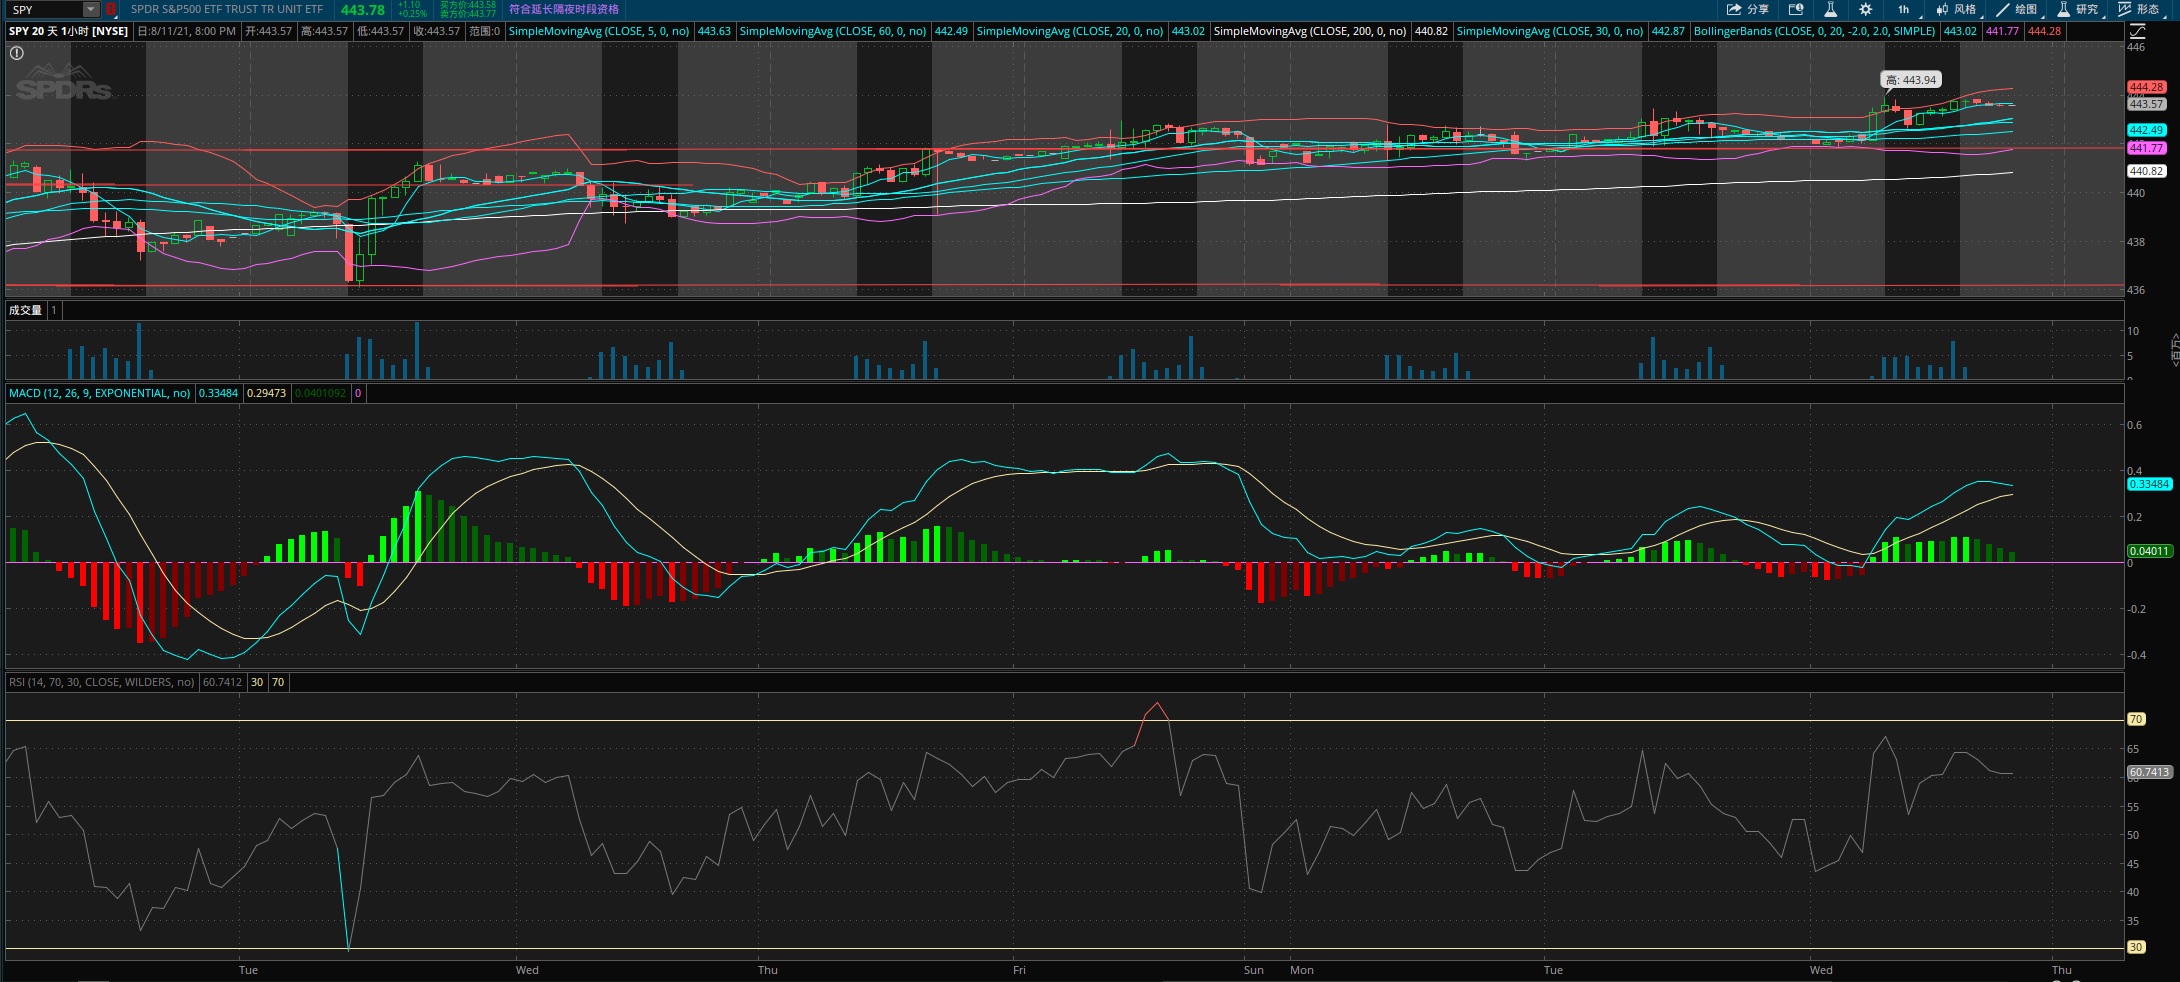
Task: Click the red symbol link indicator
Action: (x=110, y=9)
